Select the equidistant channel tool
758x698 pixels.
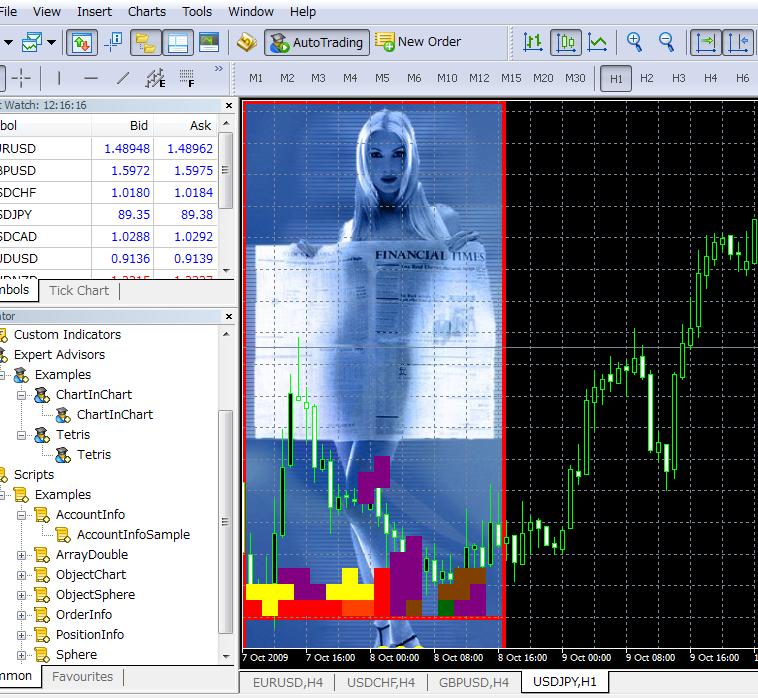(155, 78)
